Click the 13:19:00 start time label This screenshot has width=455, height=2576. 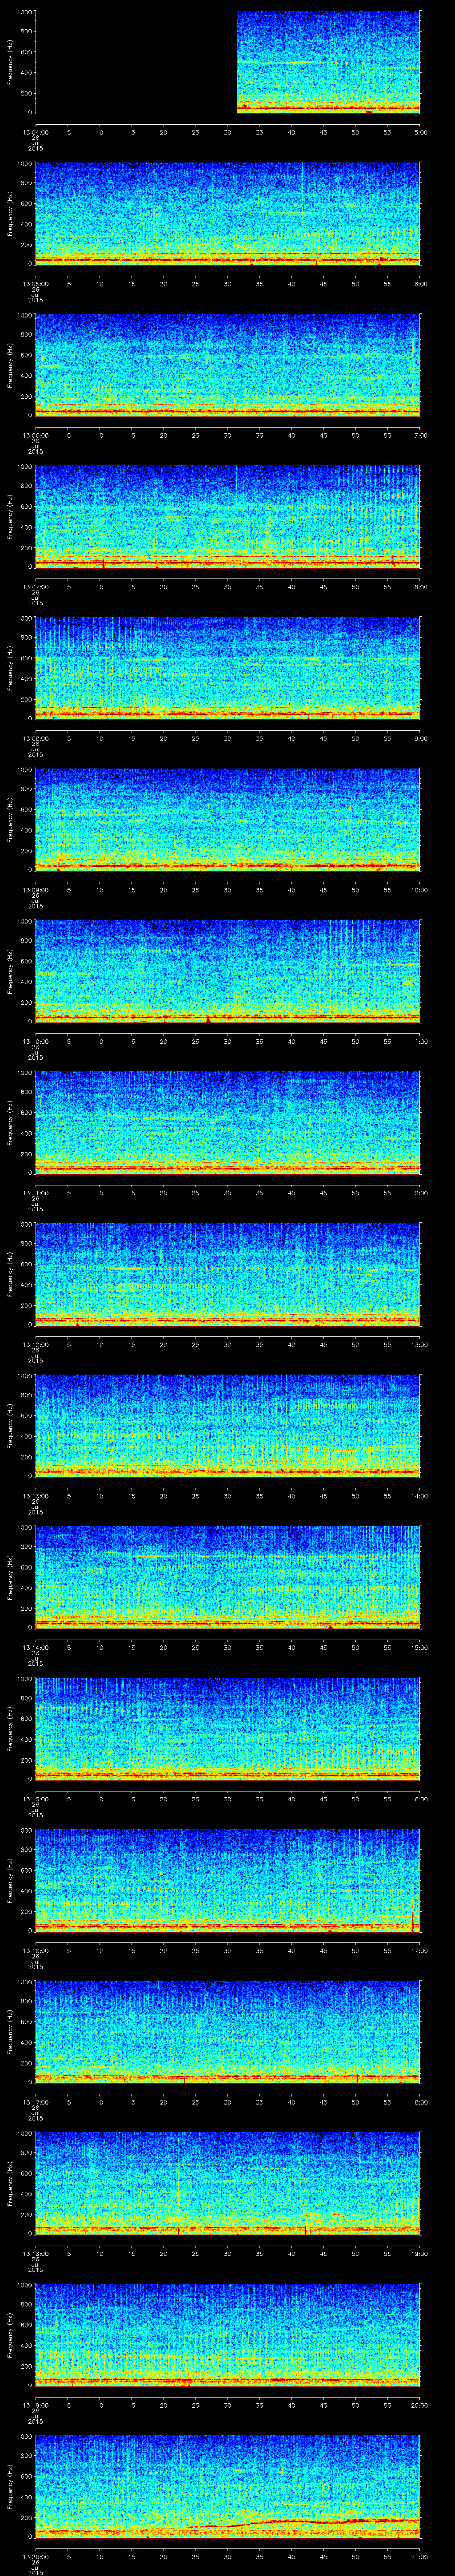pos(35,2405)
